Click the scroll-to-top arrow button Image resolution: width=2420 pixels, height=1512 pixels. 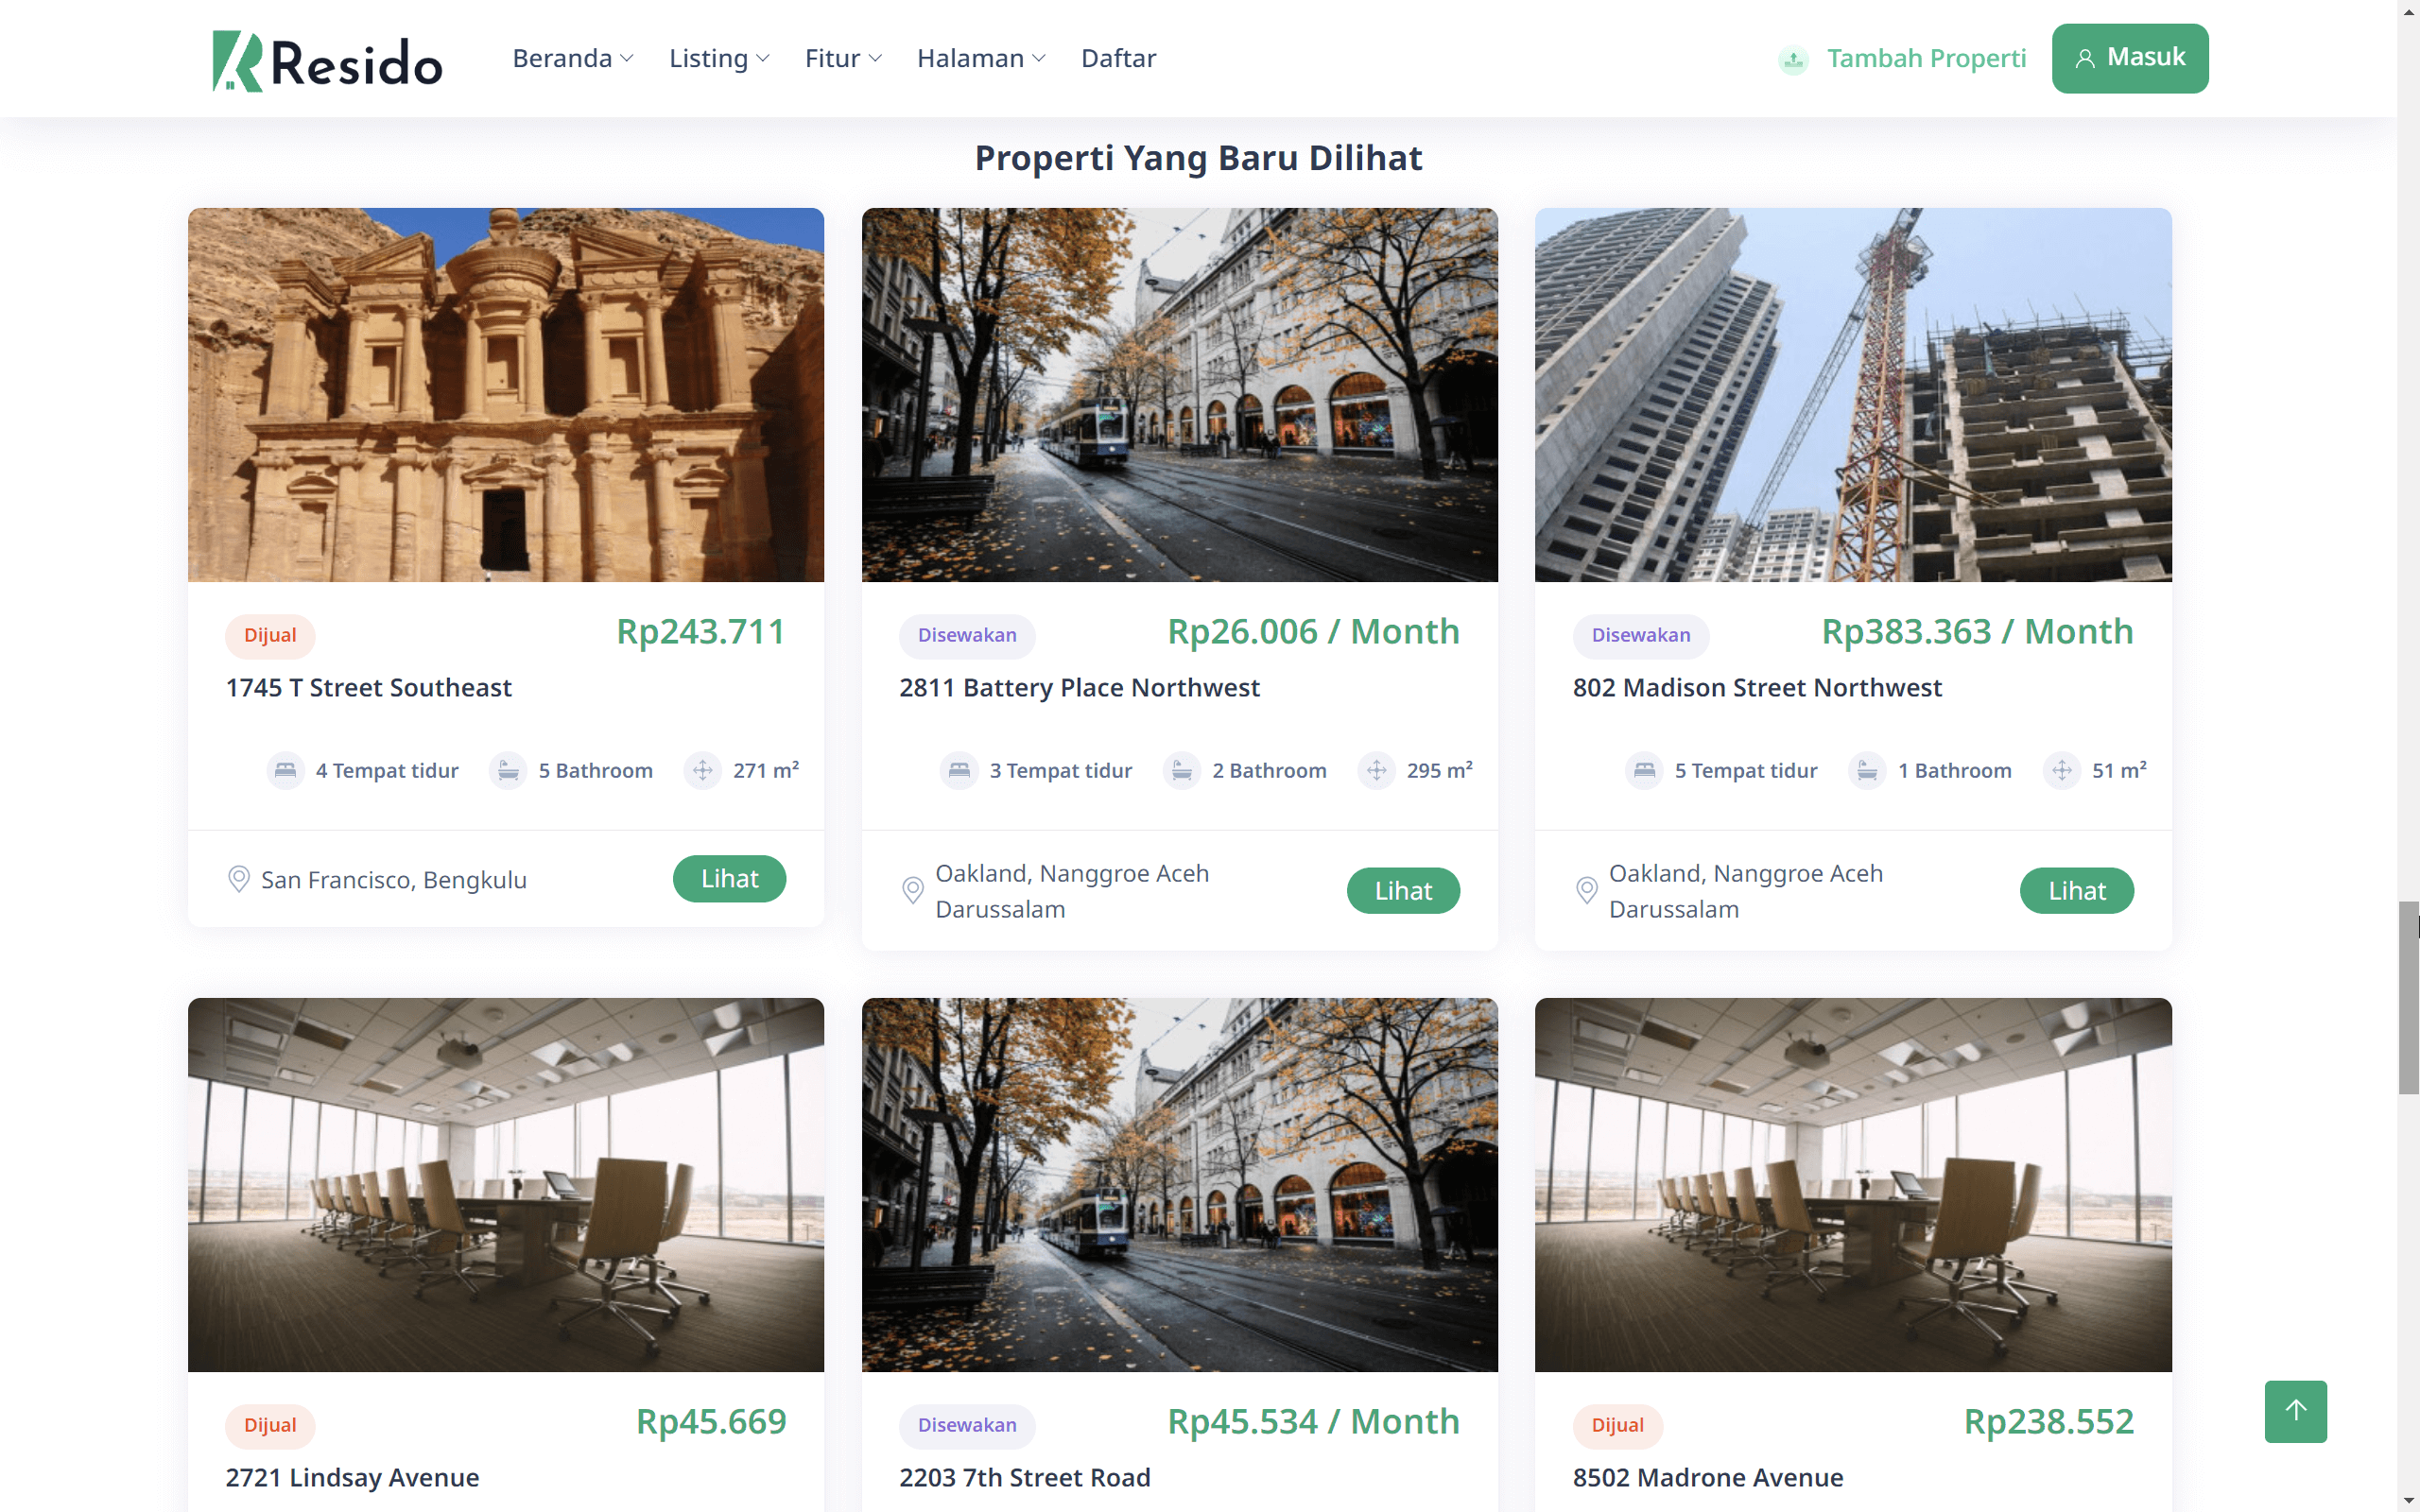coord(2295,1411)
